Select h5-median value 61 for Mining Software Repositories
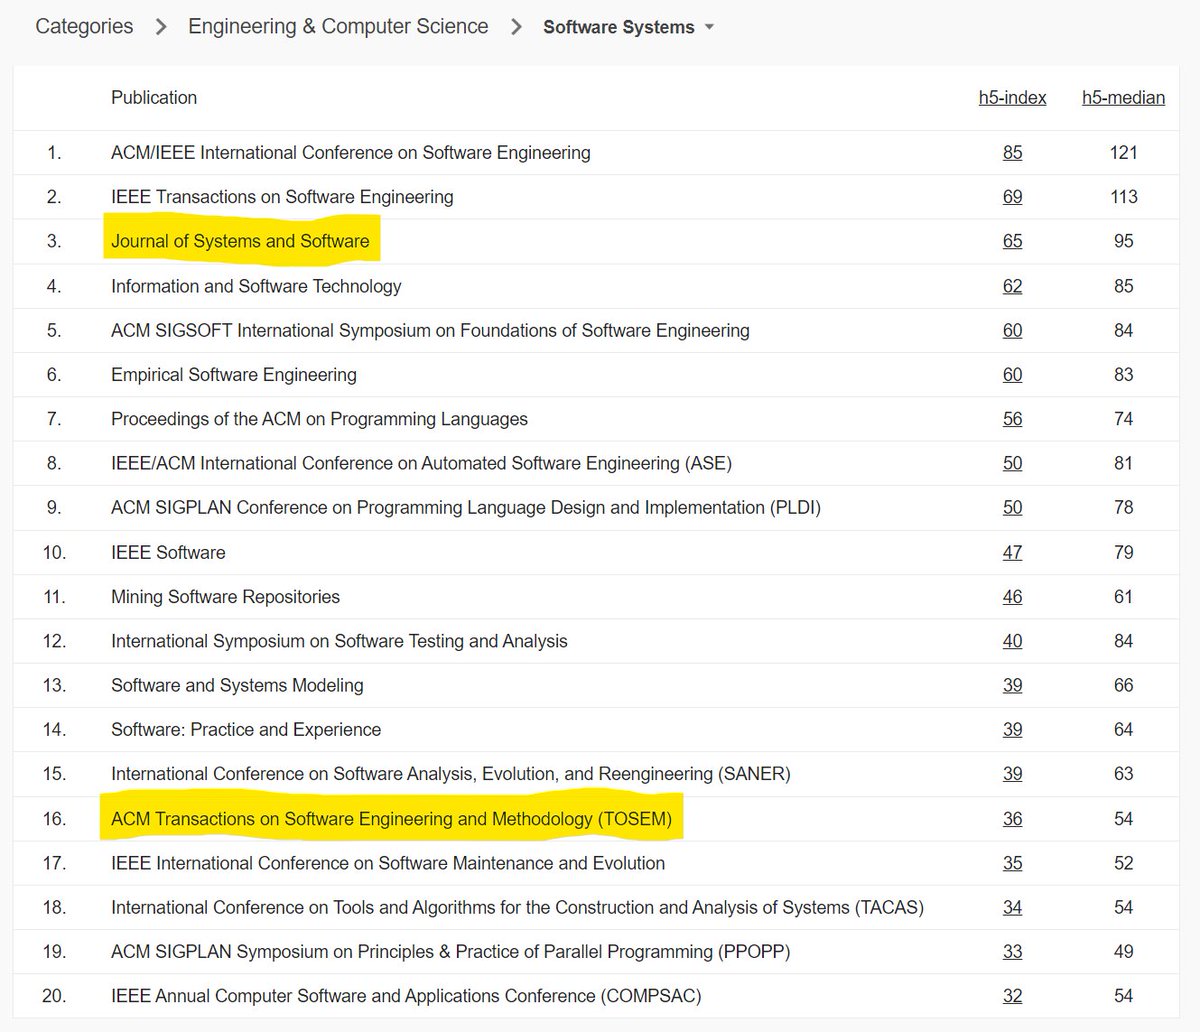The width and height of the screenshot is (1200, 1032). coord(1123,597)
